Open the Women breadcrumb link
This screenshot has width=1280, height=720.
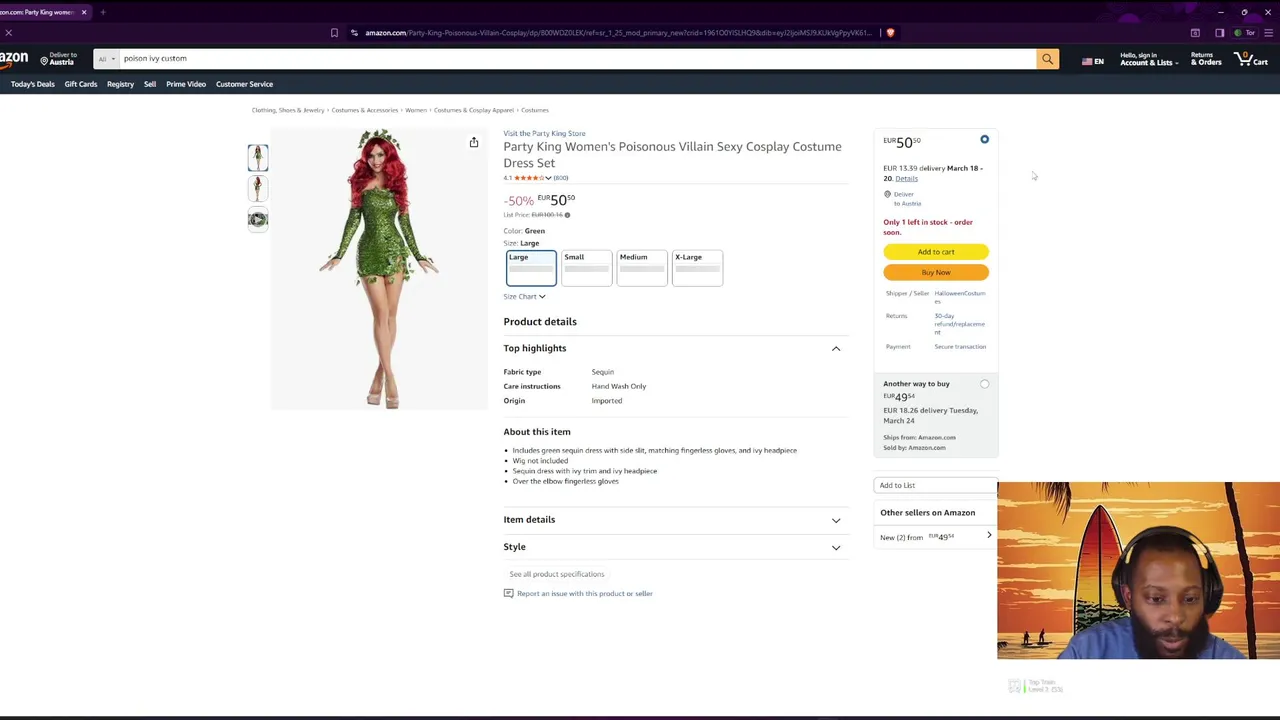(x=415, y=110)
